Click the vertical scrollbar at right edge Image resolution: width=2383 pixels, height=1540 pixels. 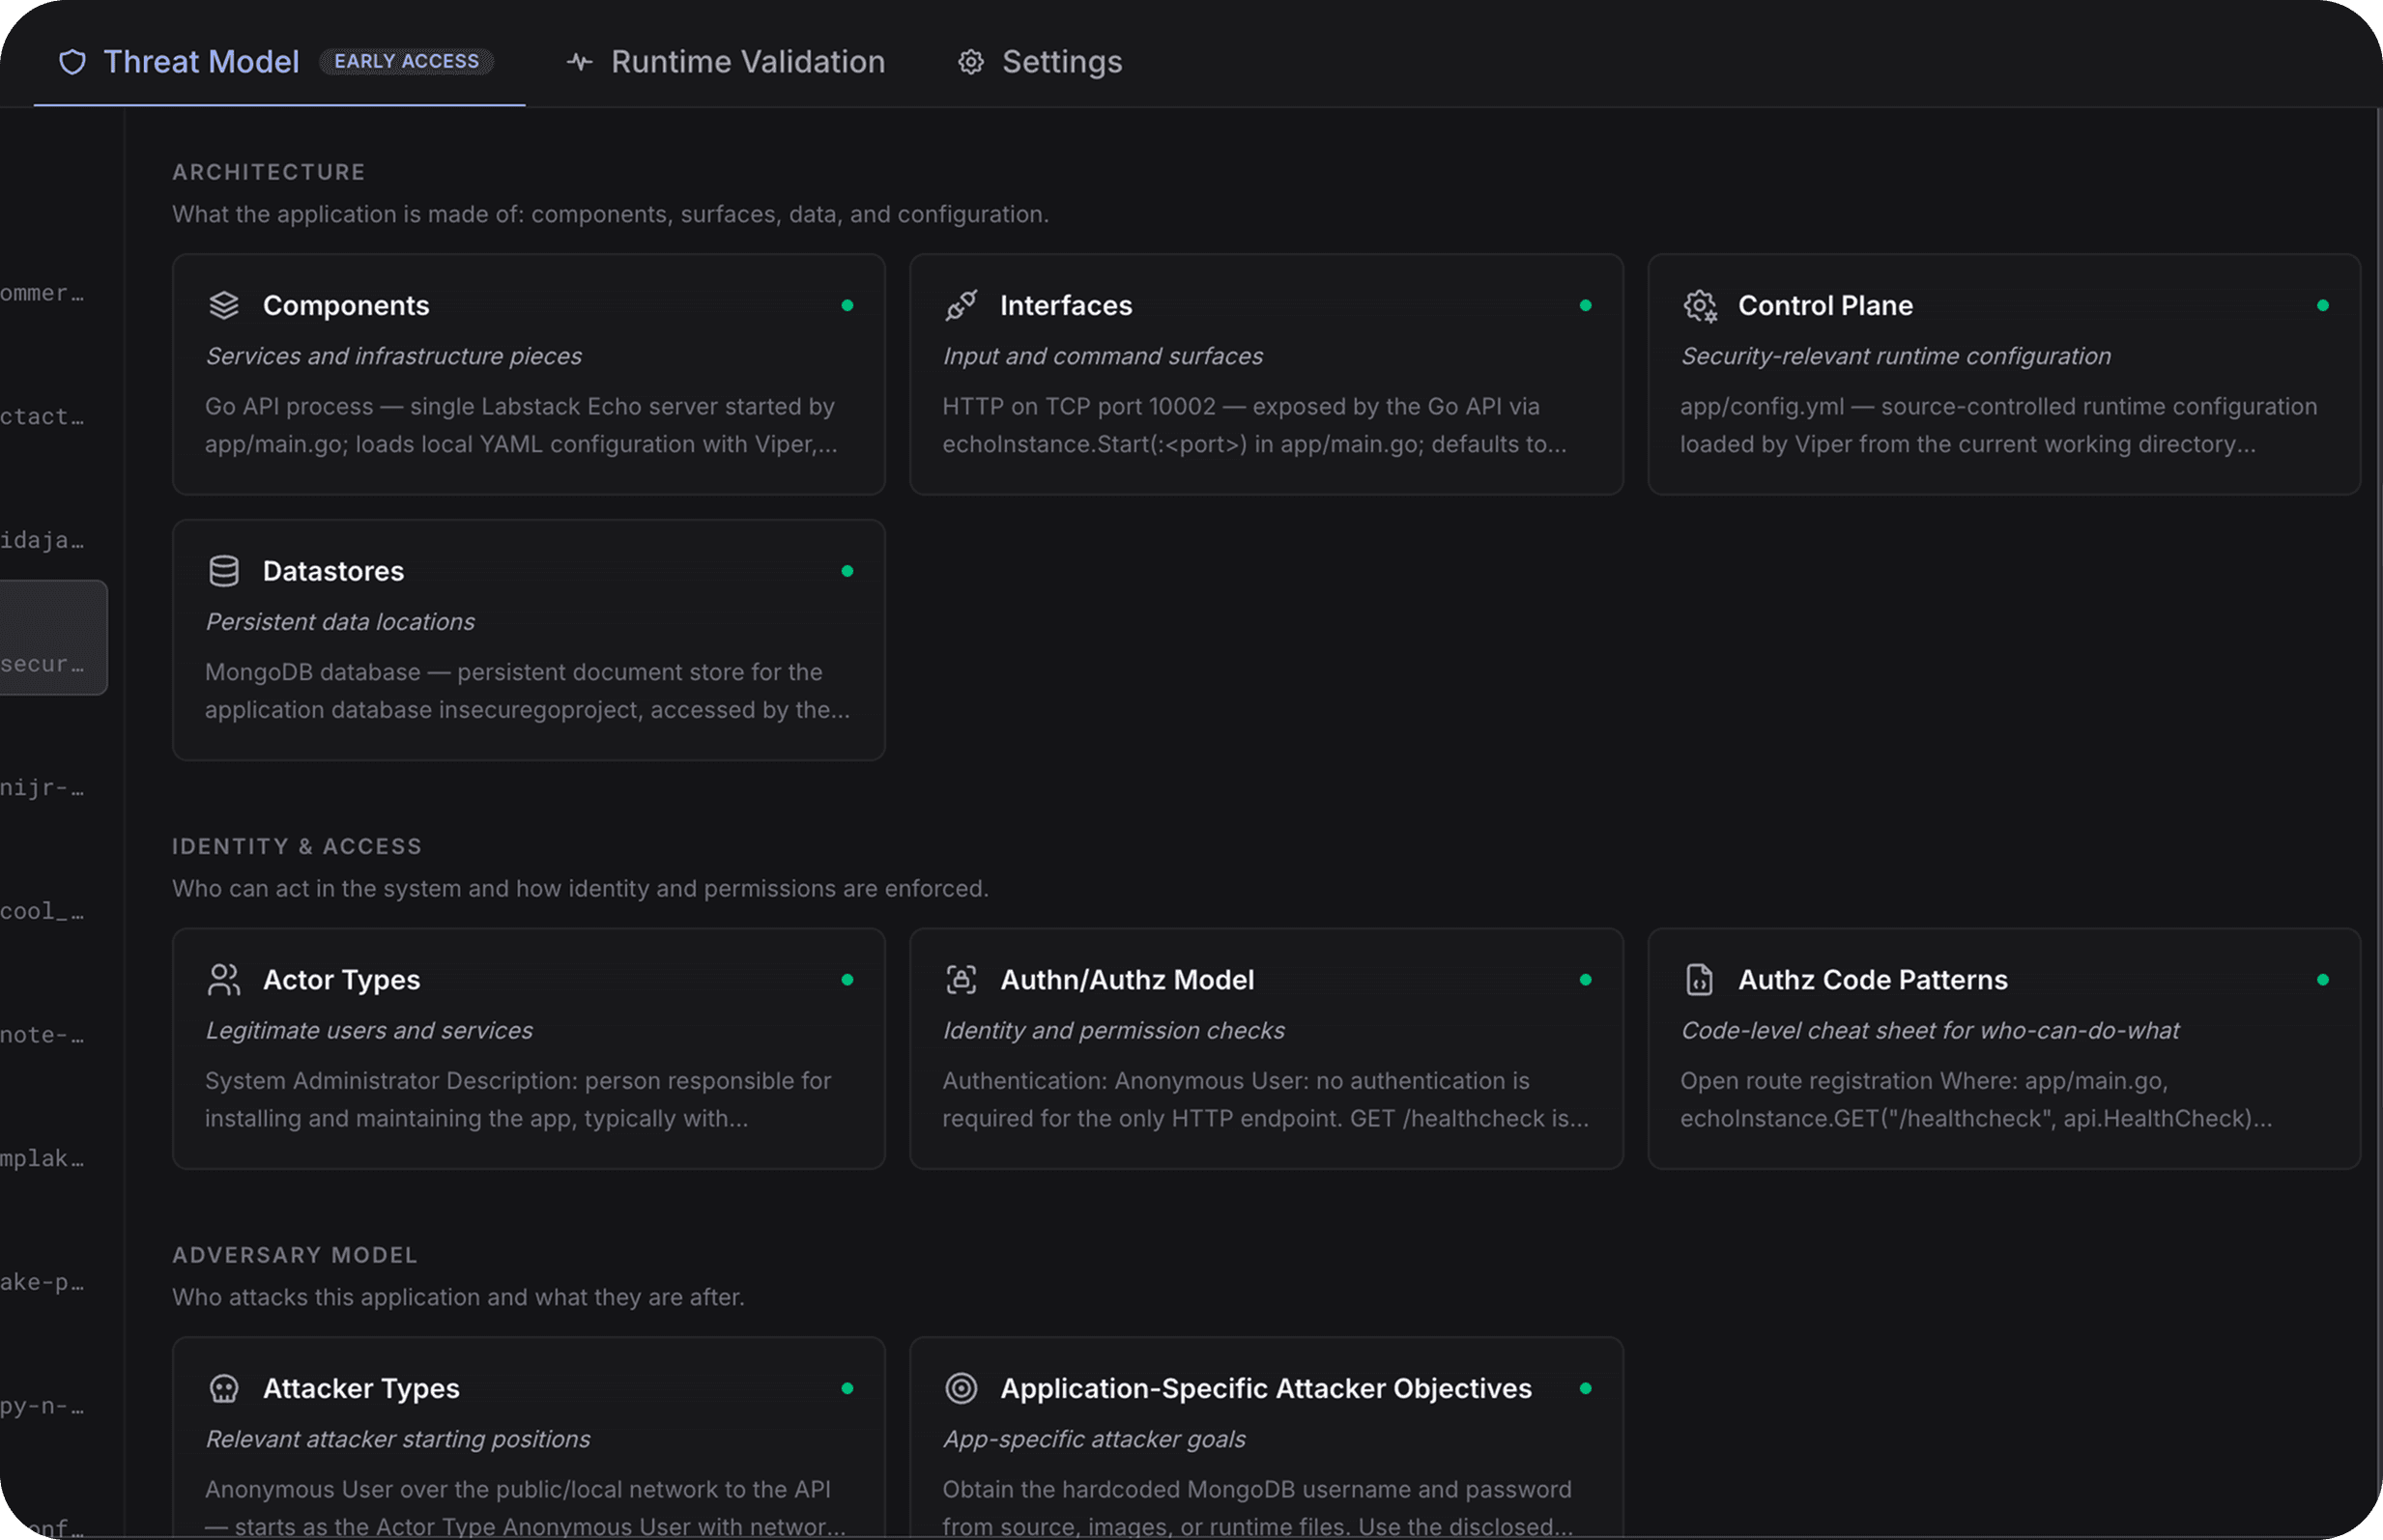tap(2378, 820)
